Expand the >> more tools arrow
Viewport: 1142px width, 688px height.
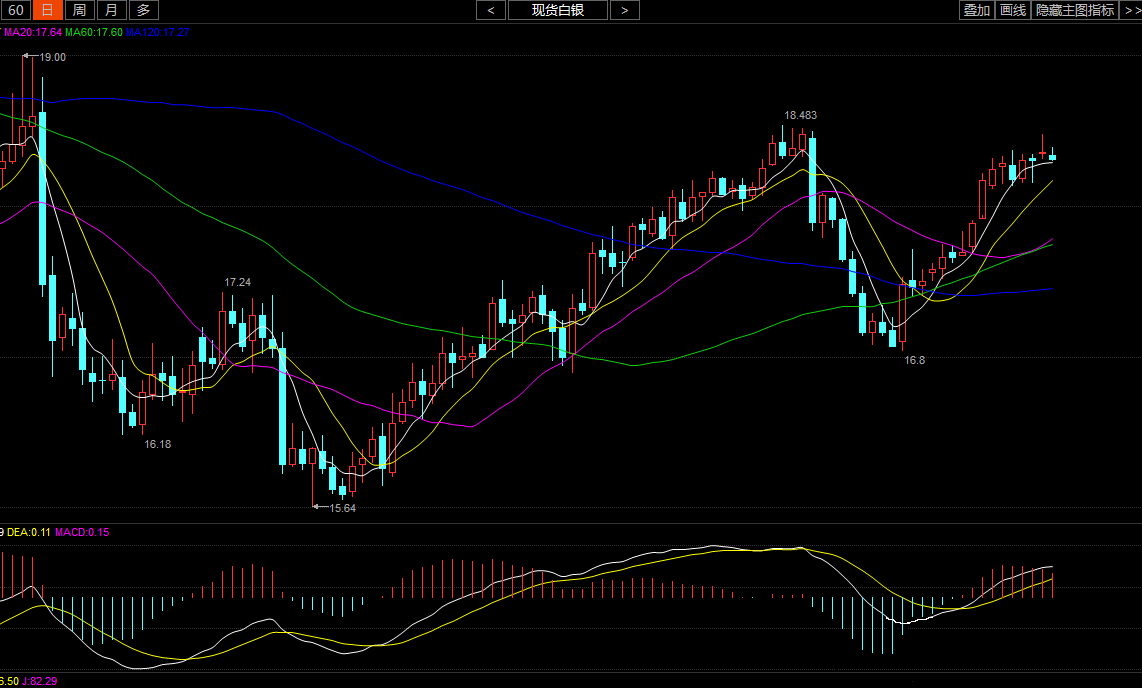pyautogui.click(x=1132, y=10)
